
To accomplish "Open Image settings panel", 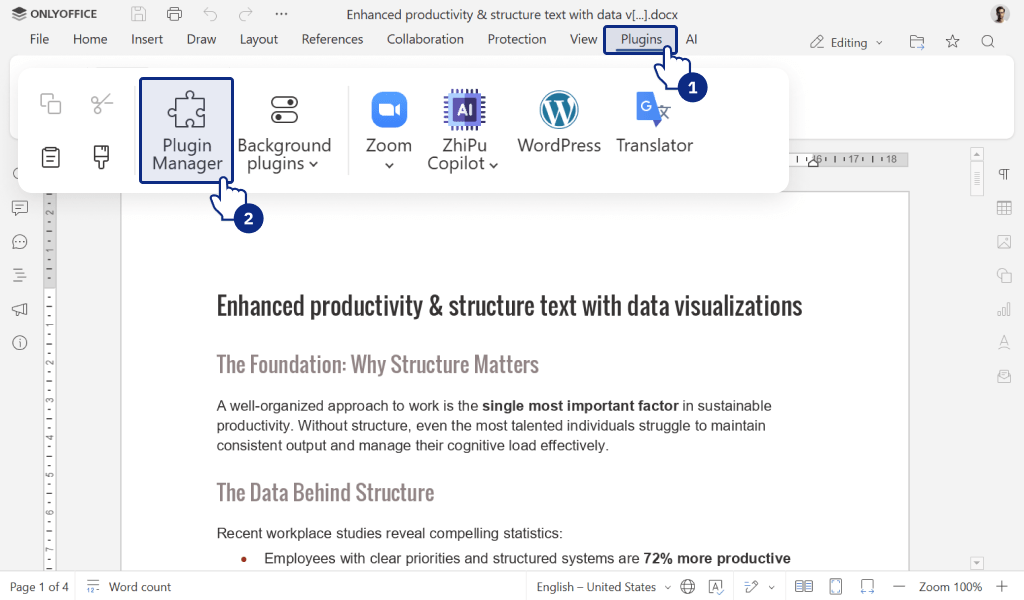I will click(x=1004, y=241).
